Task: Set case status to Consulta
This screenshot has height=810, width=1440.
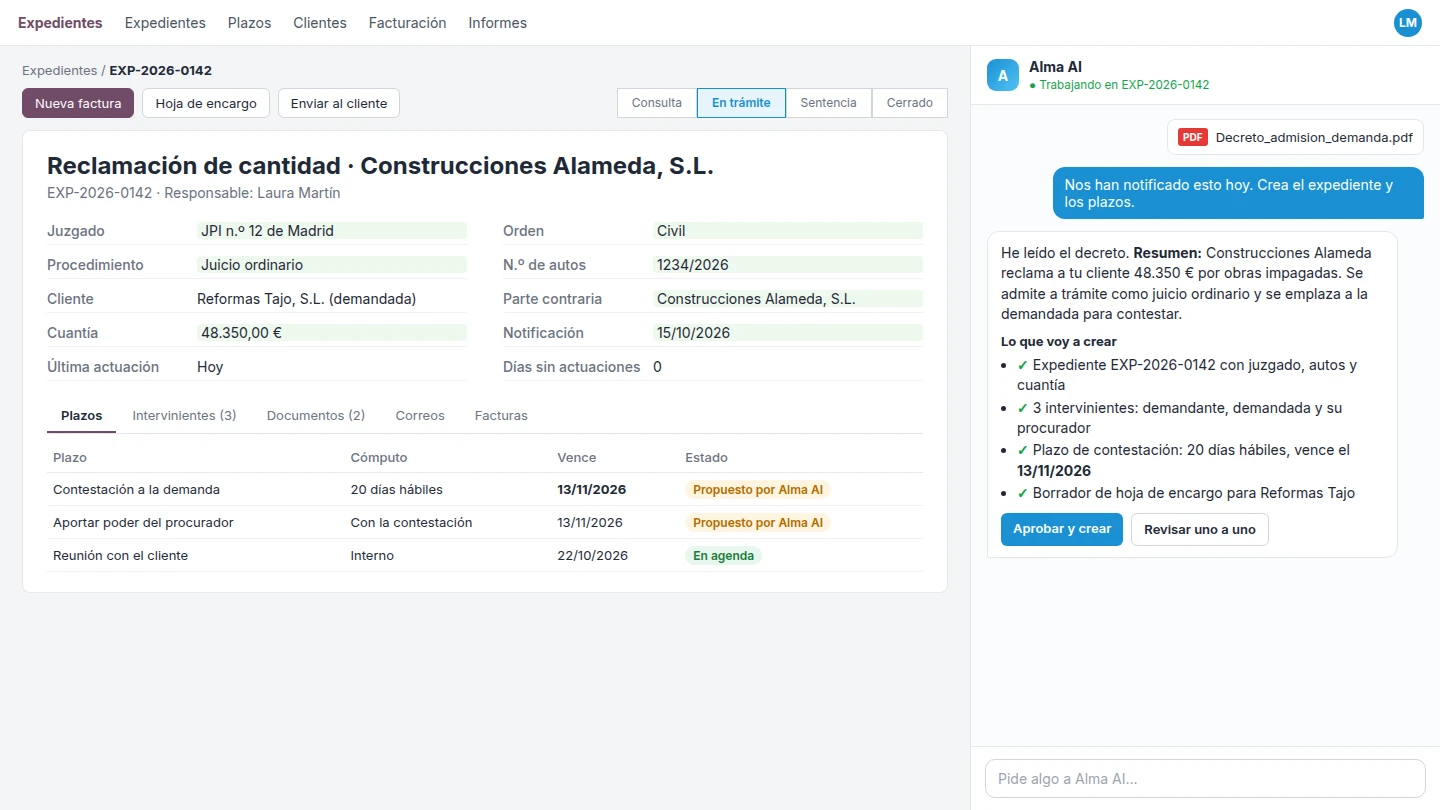Action: tap(657, 103)
